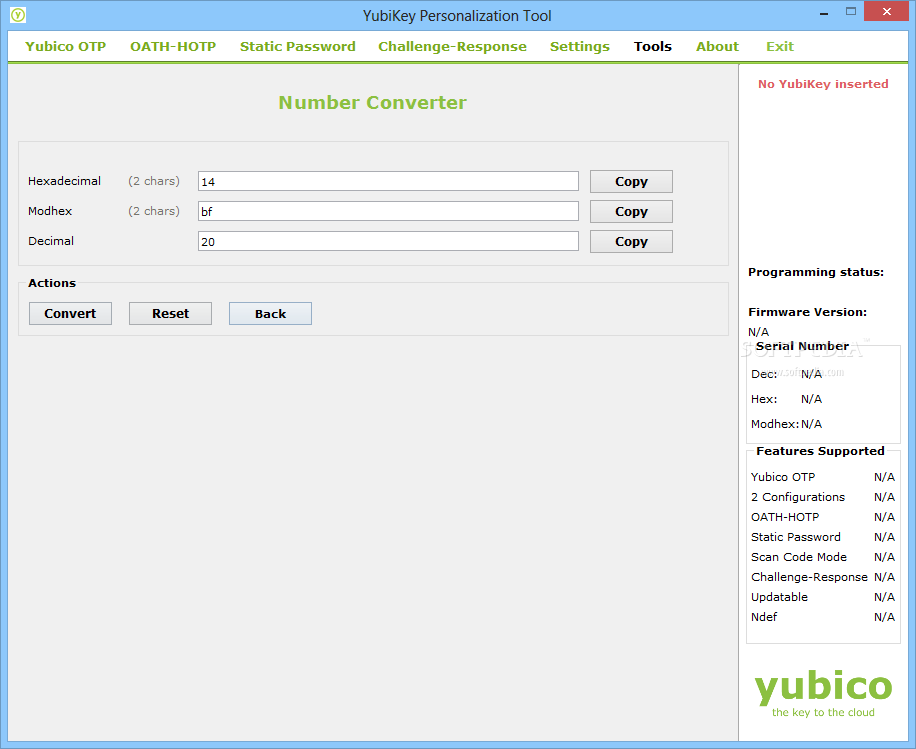Image resolution: width=916 pixels, height=749 pixels.
Task: Click the Convert button
Action: pos(70,314)
